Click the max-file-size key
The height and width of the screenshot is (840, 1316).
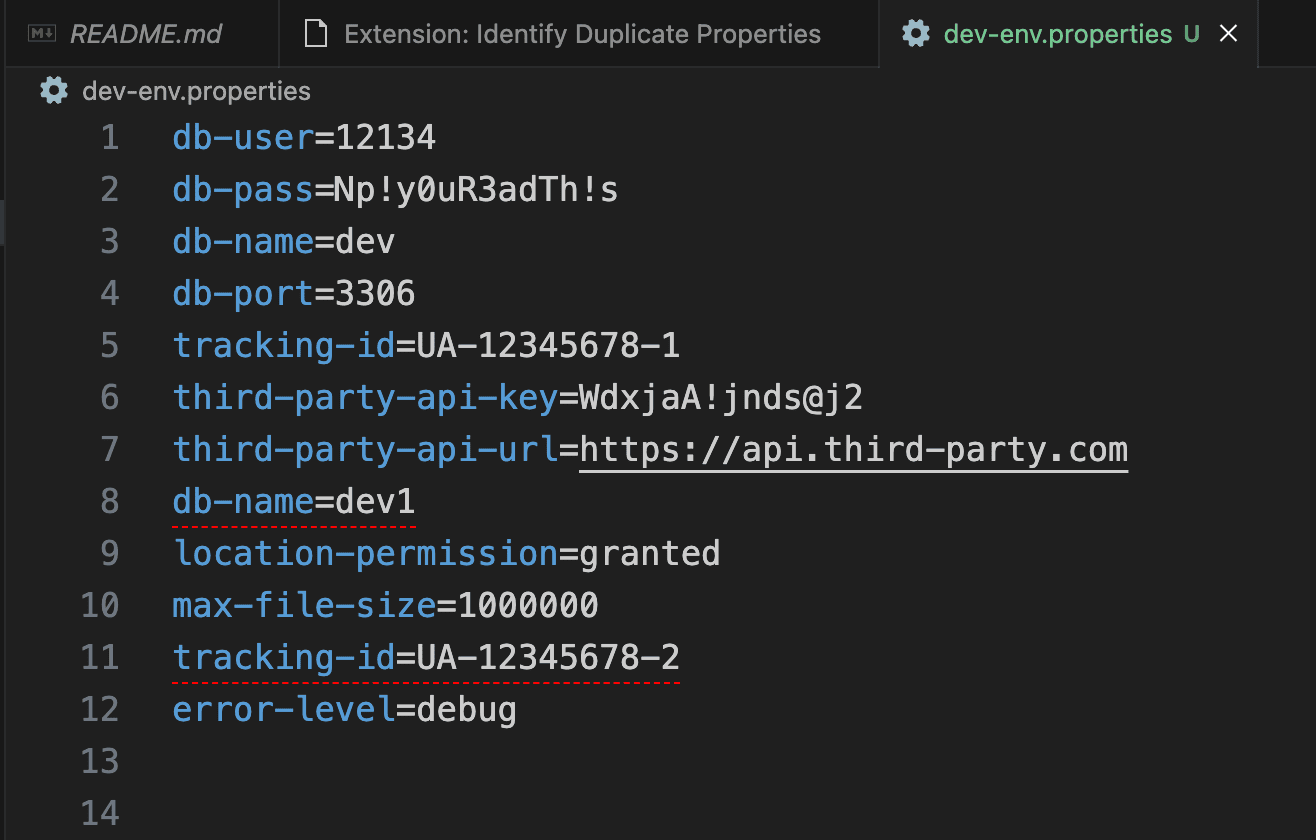pyautogui.click(x=305, y=605)
